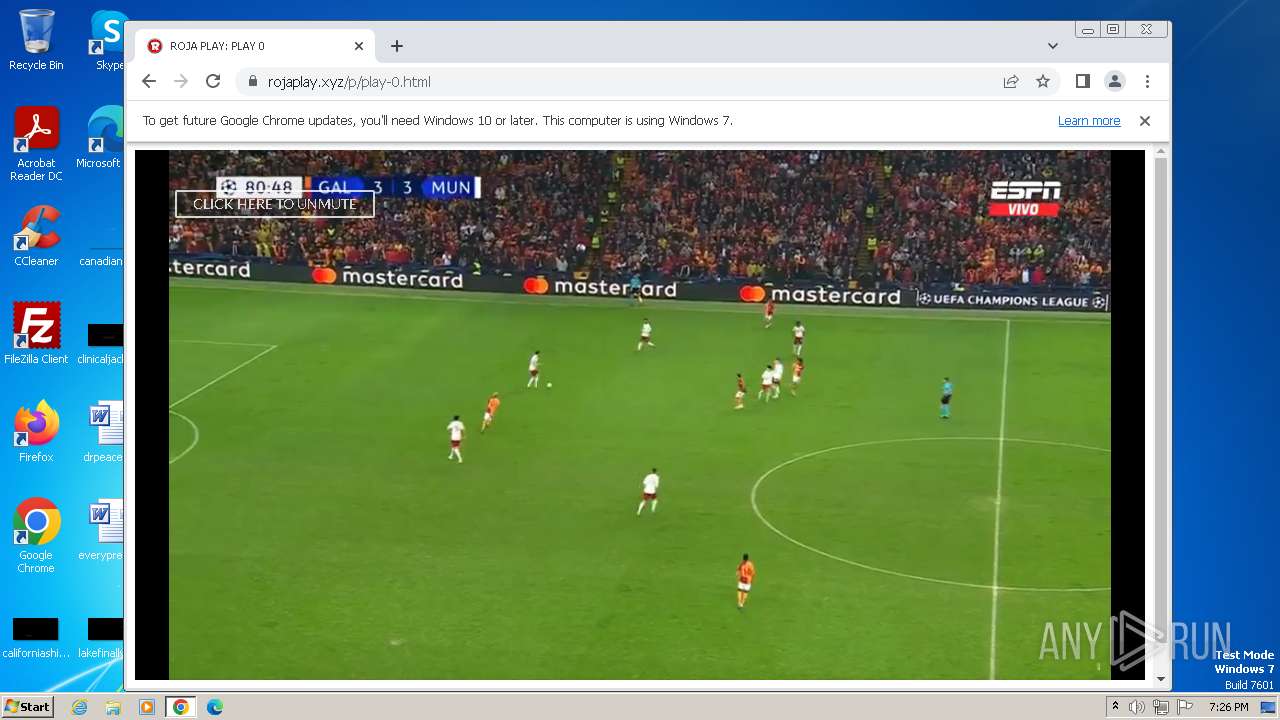Expand the tab search dropdown
The width and height of the screenshot is (1280, 720).
[1053, 46]
